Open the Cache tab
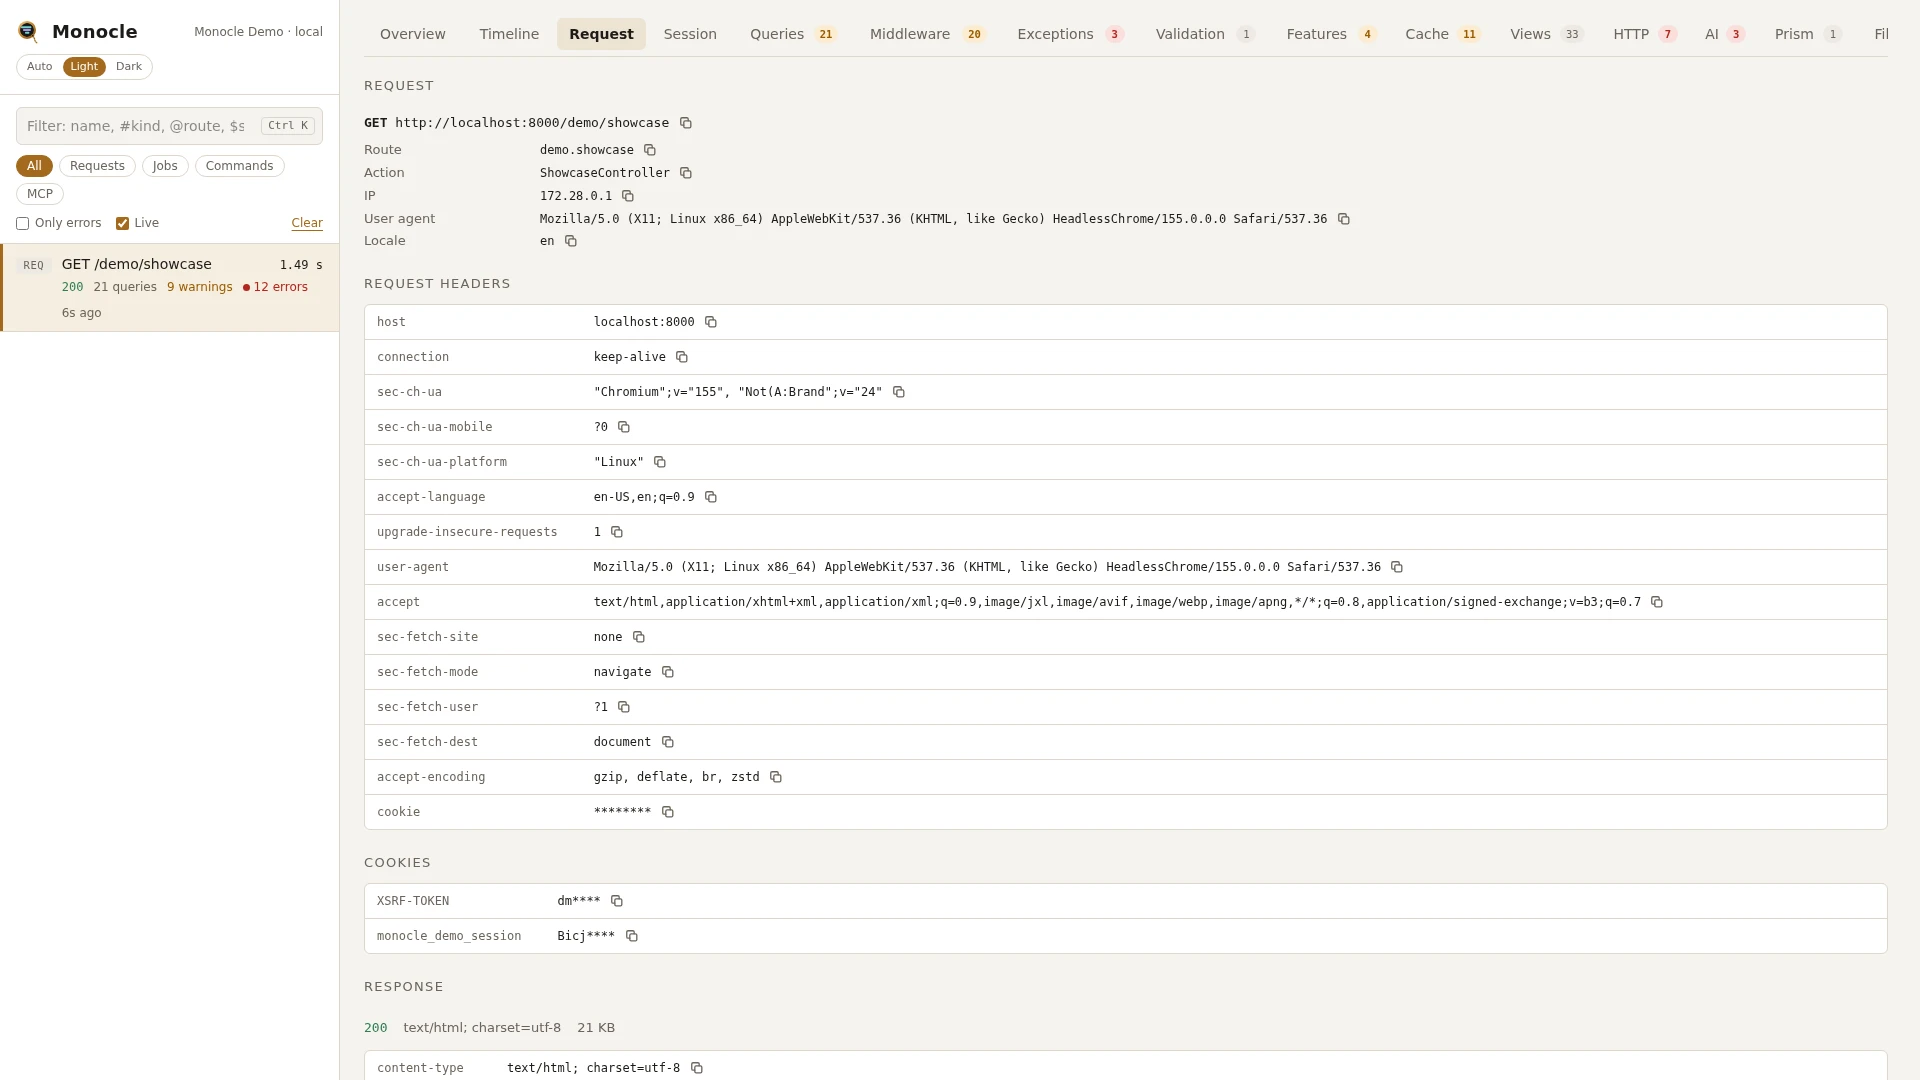Screen dimensions: 1920x1080 point(1442,34)
